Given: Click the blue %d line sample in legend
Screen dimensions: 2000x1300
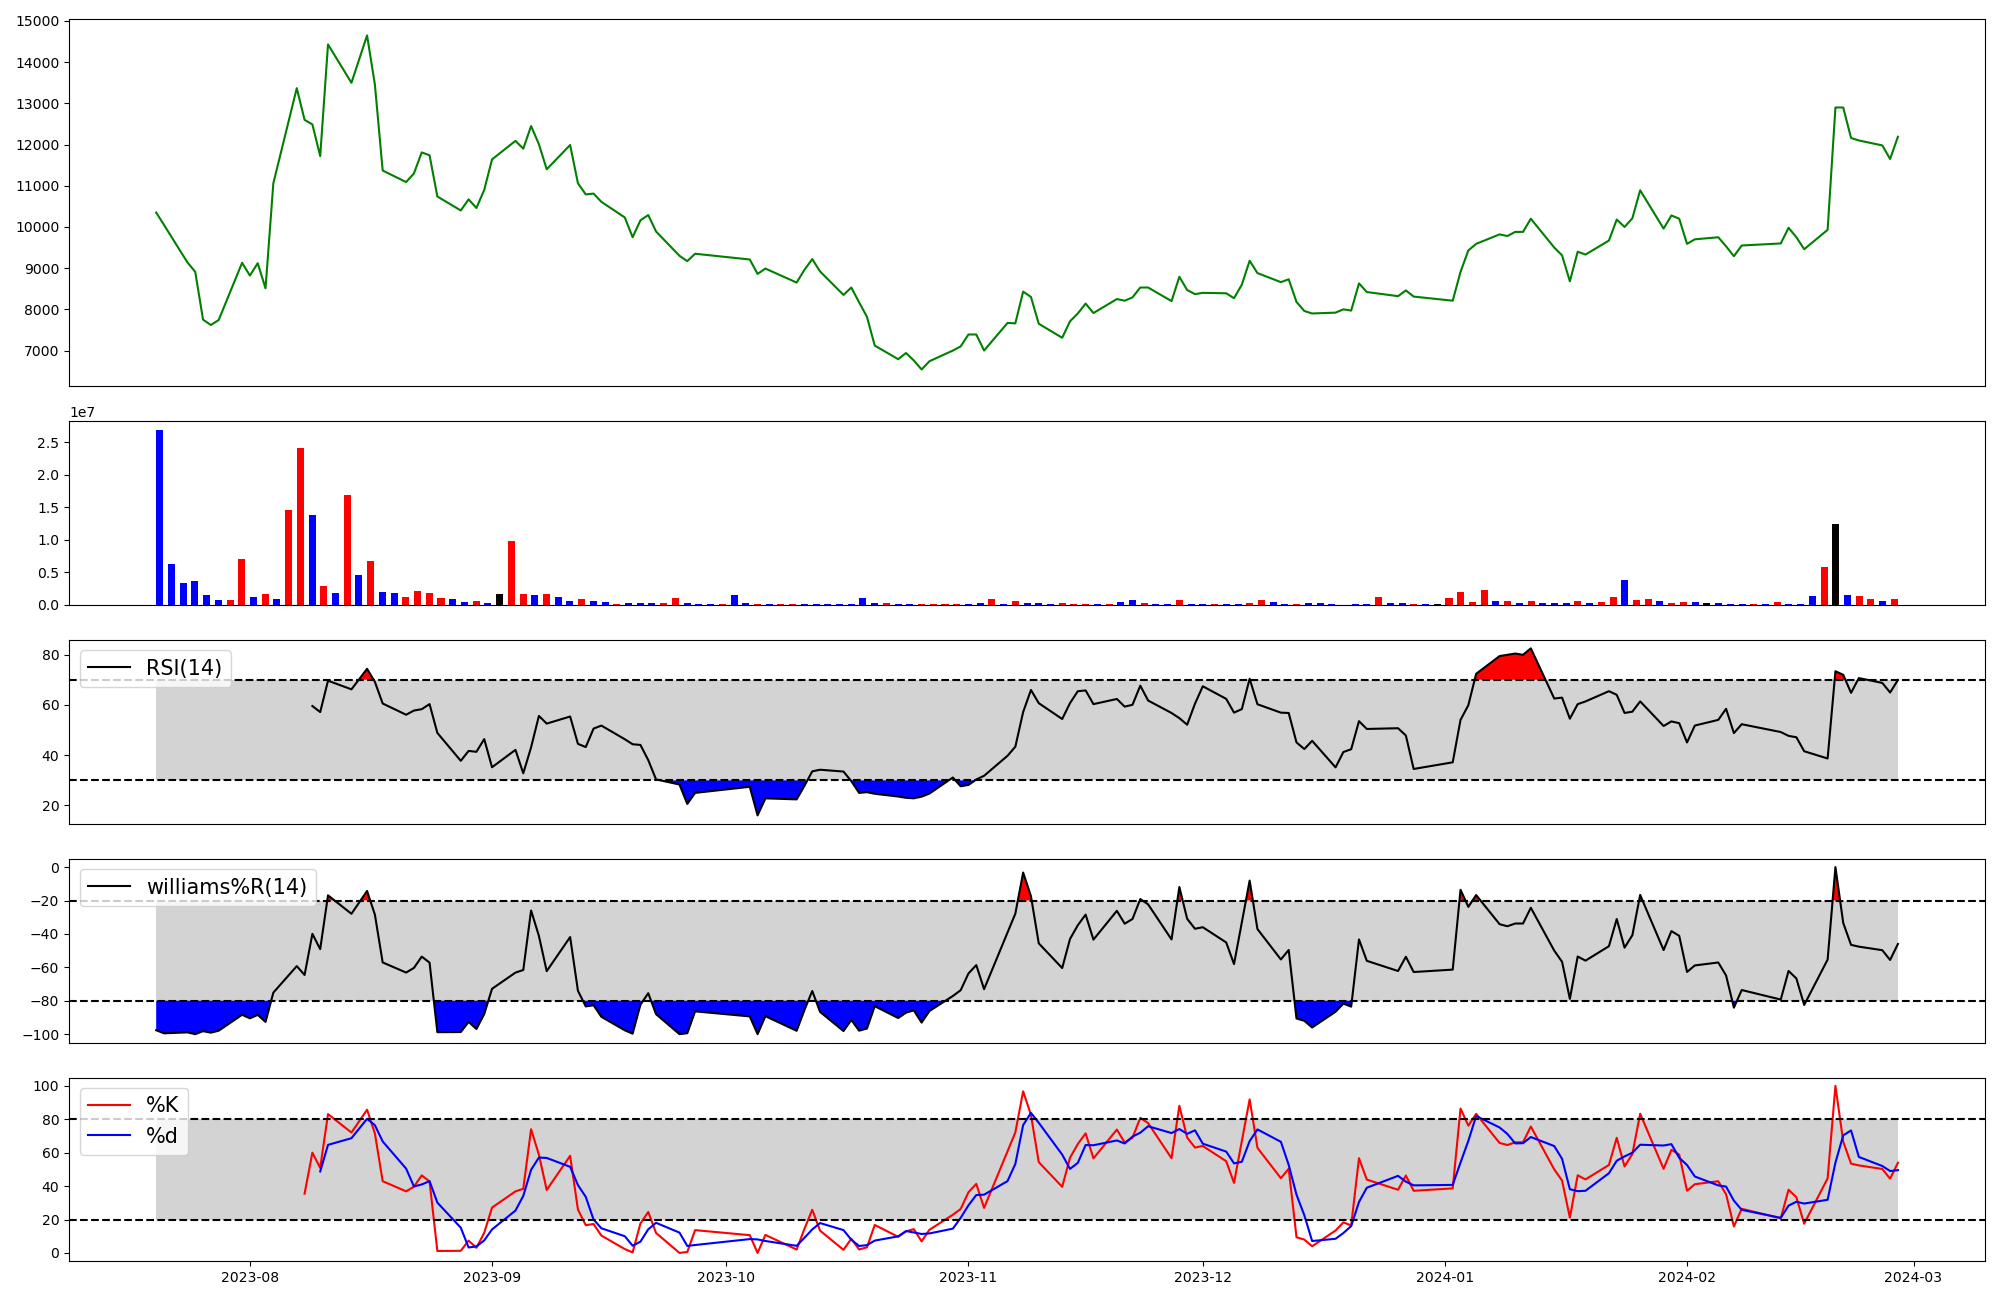Looking at the screenshot, I should point(109,1136).
